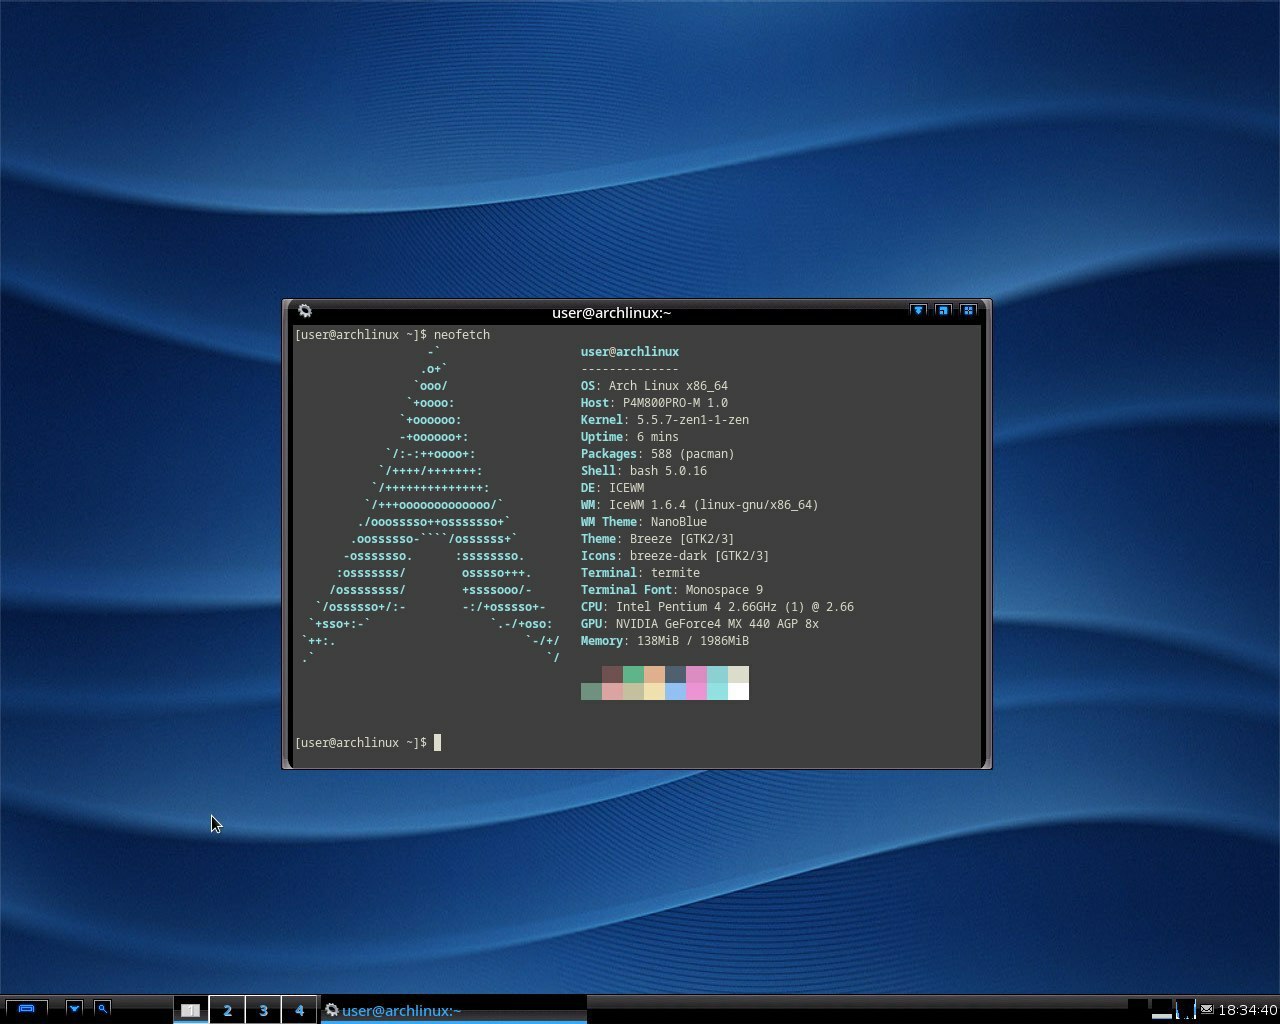Click the 'GPU: NVIDIA GeForce4 MX 440' line
This screenshot has height=1024, width=1280.
(700, 624)
